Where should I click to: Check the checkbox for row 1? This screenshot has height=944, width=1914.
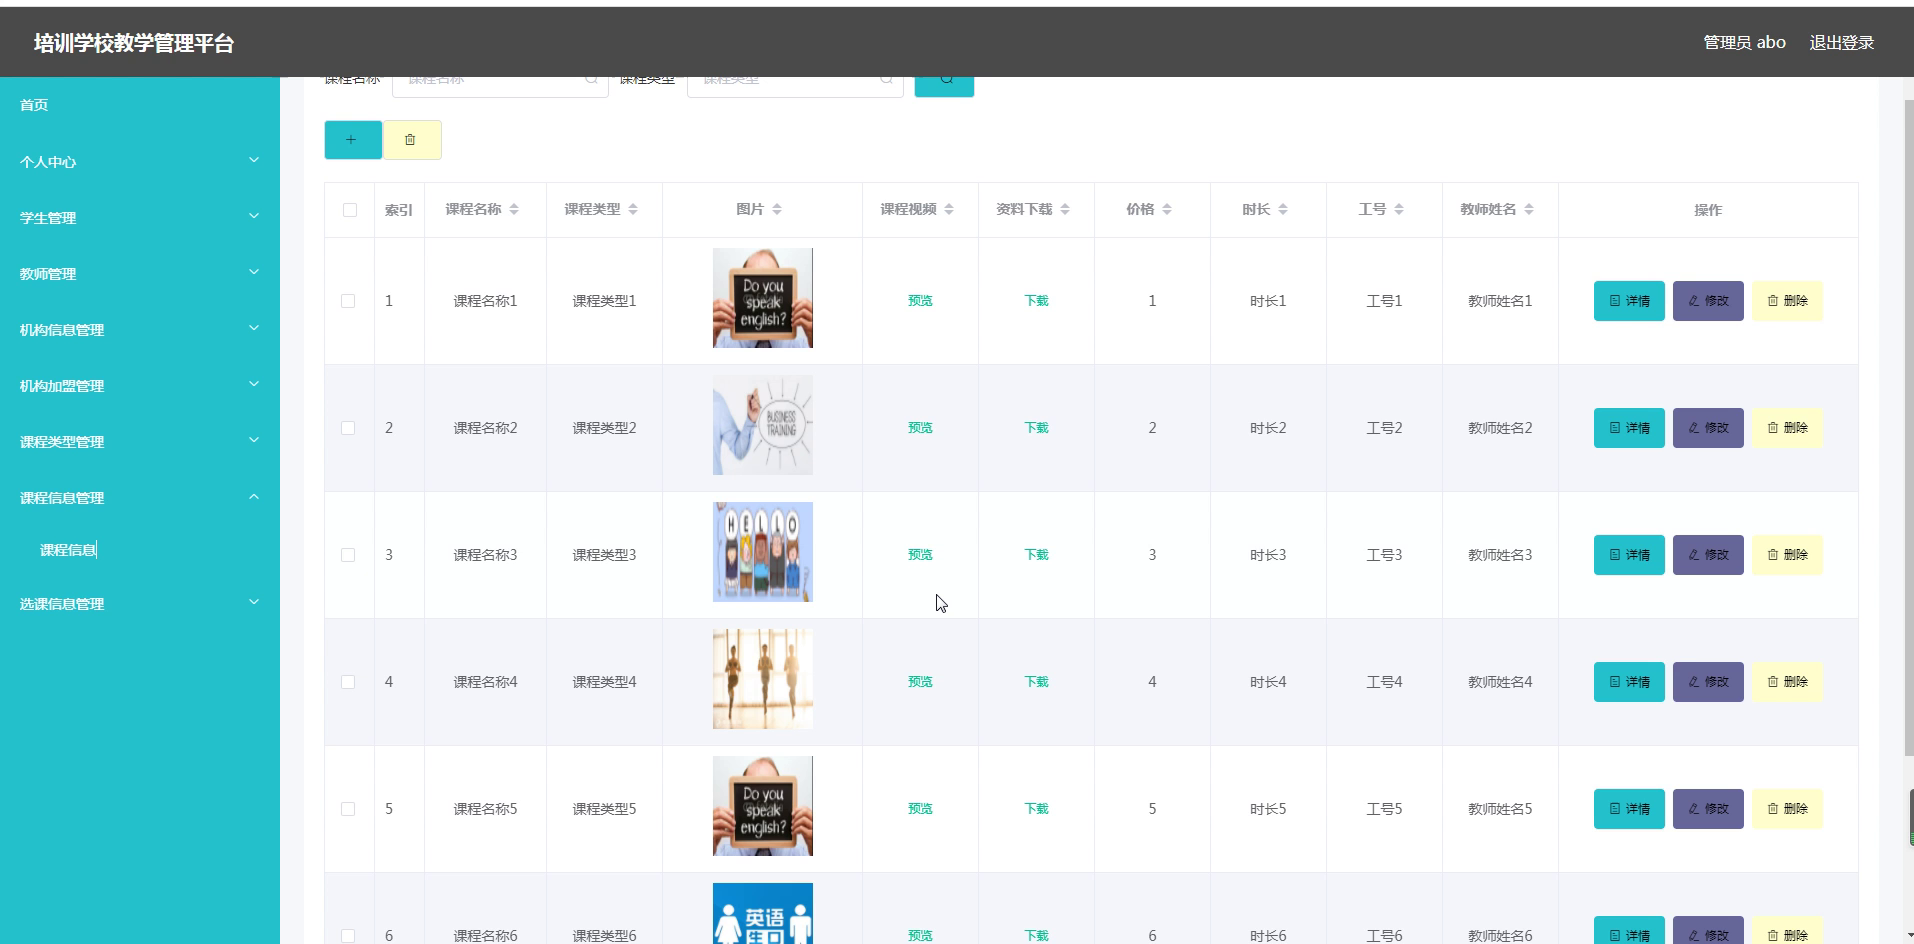click(348, 301)
